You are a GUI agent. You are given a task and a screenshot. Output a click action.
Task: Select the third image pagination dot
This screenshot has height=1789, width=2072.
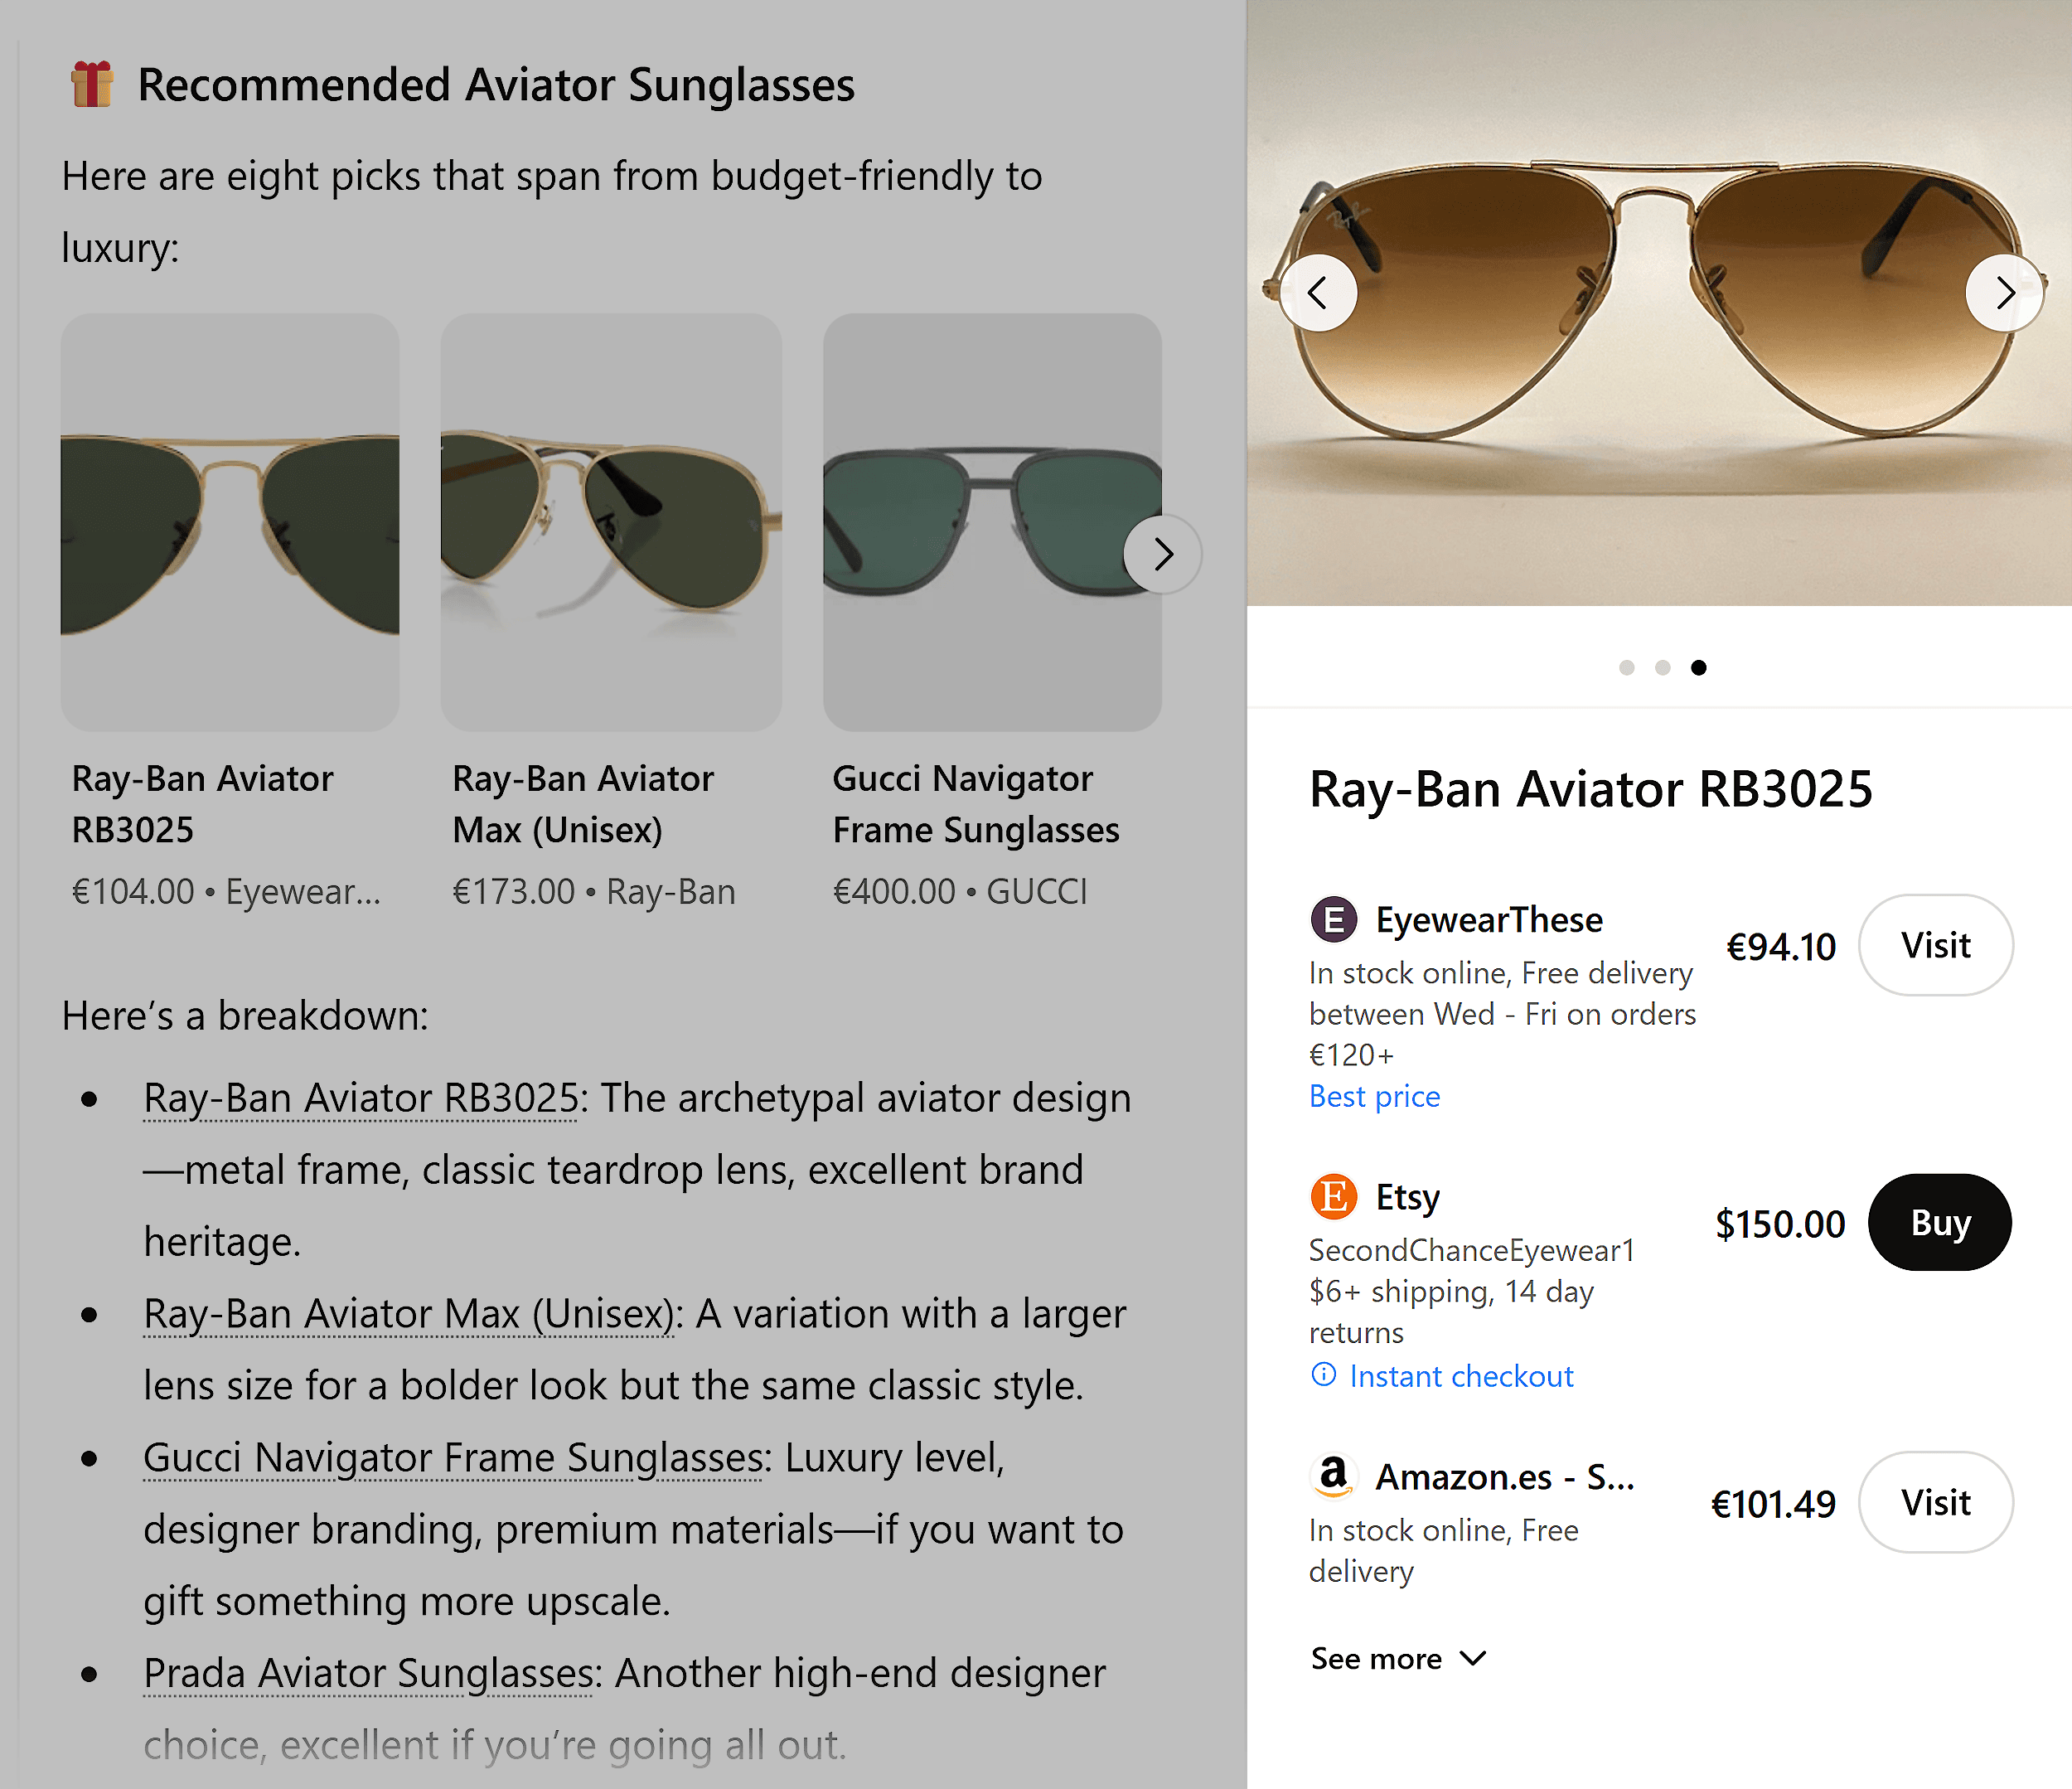click(1699, 667)
